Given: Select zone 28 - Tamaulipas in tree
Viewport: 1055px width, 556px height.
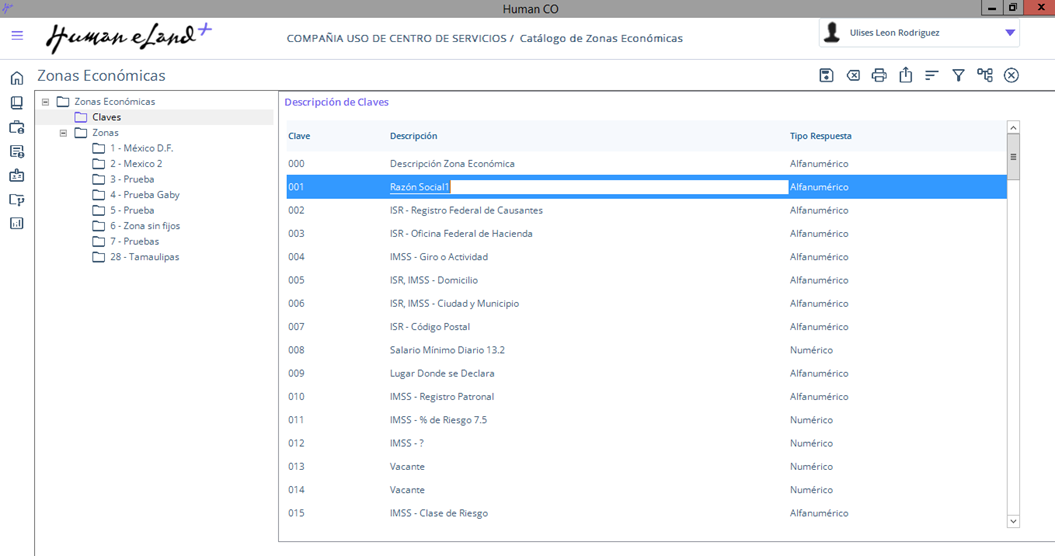Looking at the screenshot, I should (144, 257).
